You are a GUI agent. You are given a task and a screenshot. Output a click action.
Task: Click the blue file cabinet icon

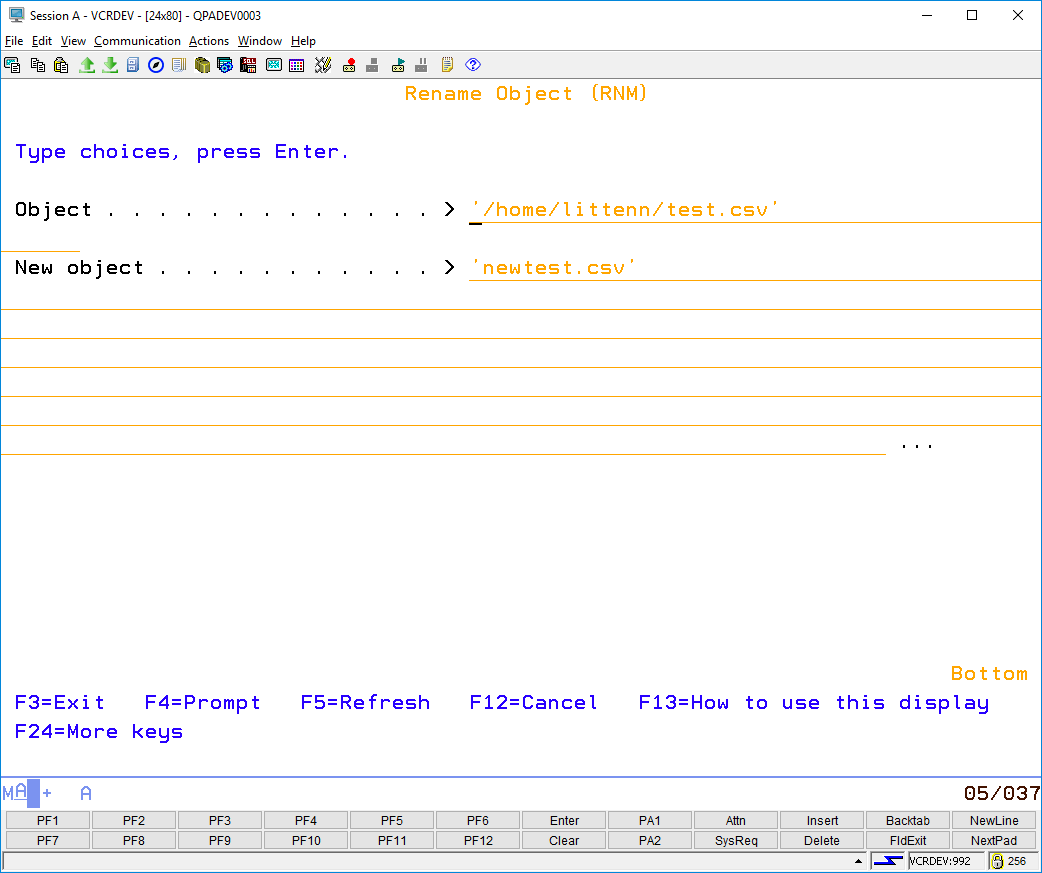(x=133, y=65)
